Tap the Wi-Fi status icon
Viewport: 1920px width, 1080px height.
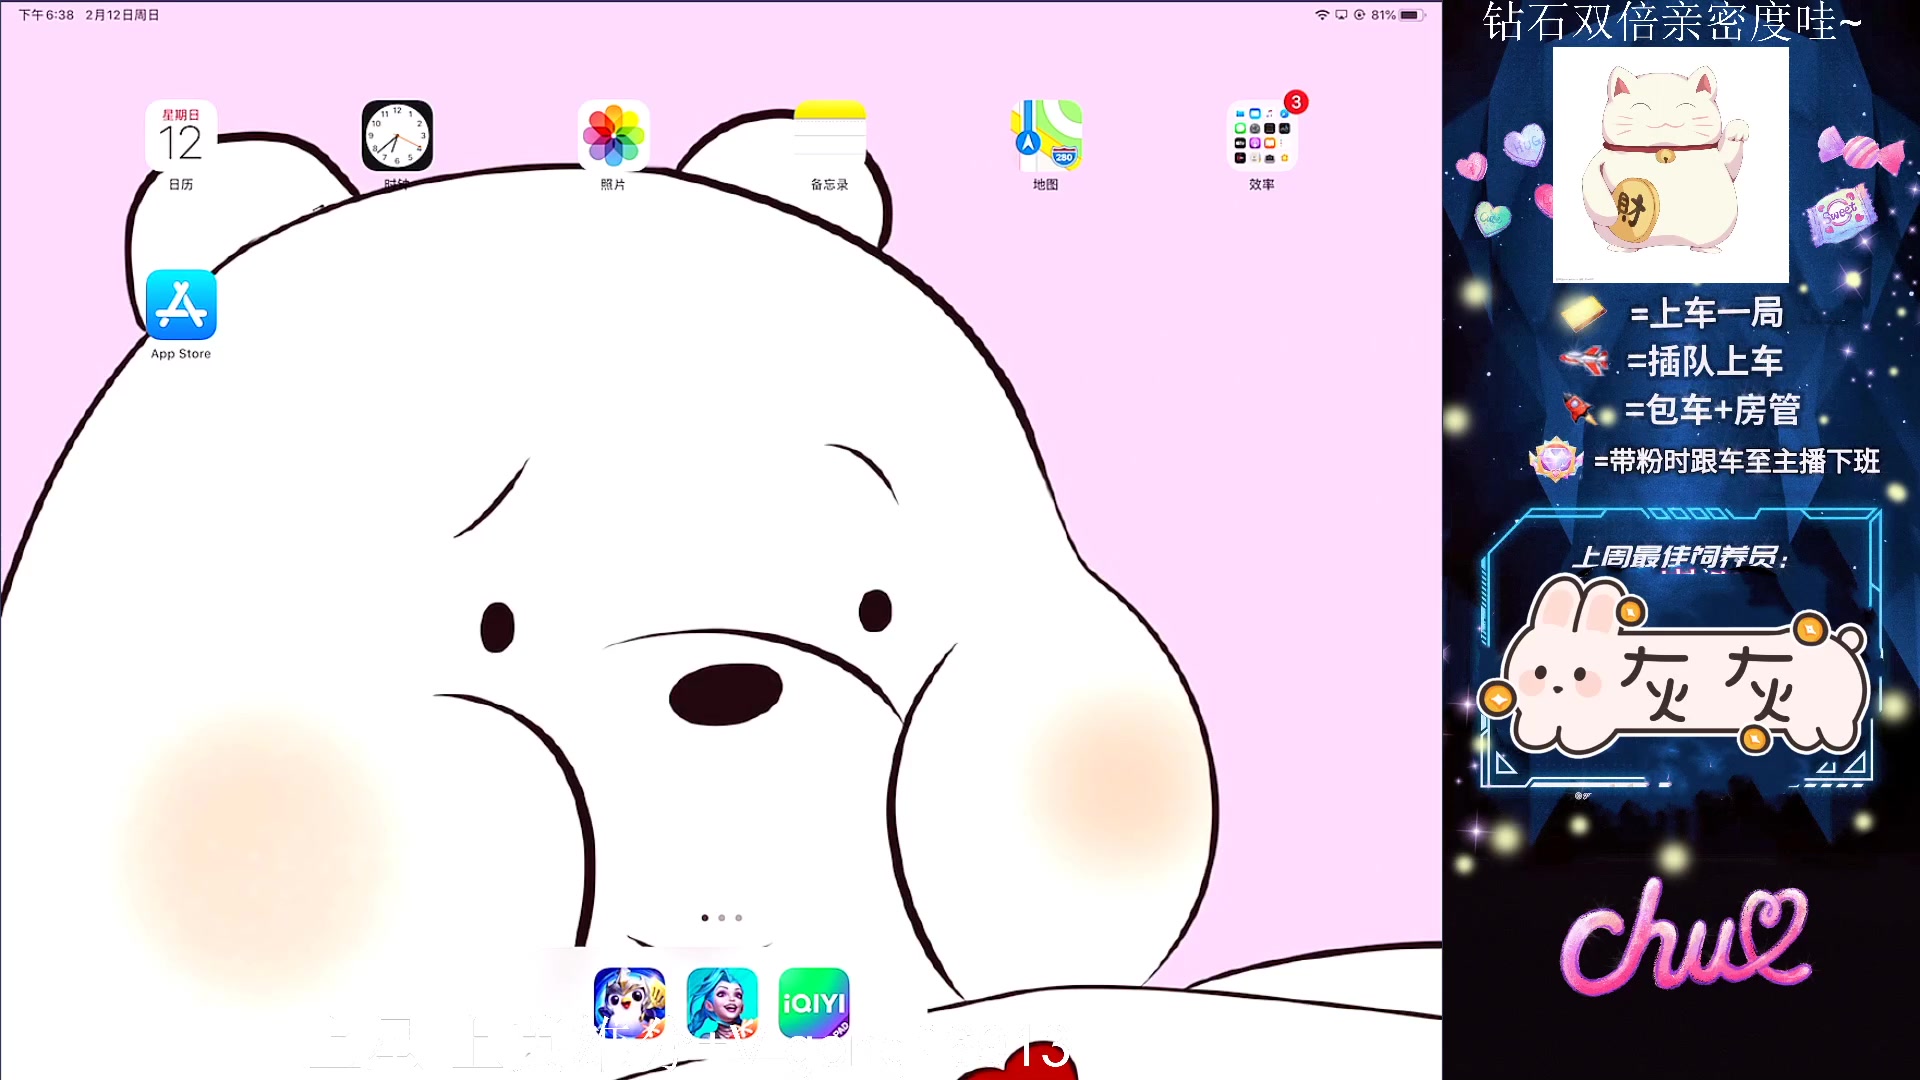pyautogui.click(x=1321, y=15)
